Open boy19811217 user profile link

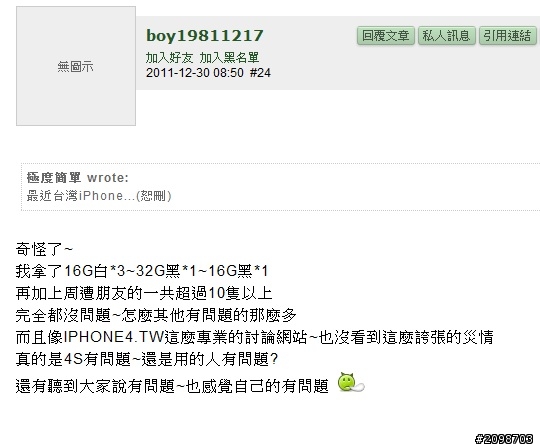point(205,35)
